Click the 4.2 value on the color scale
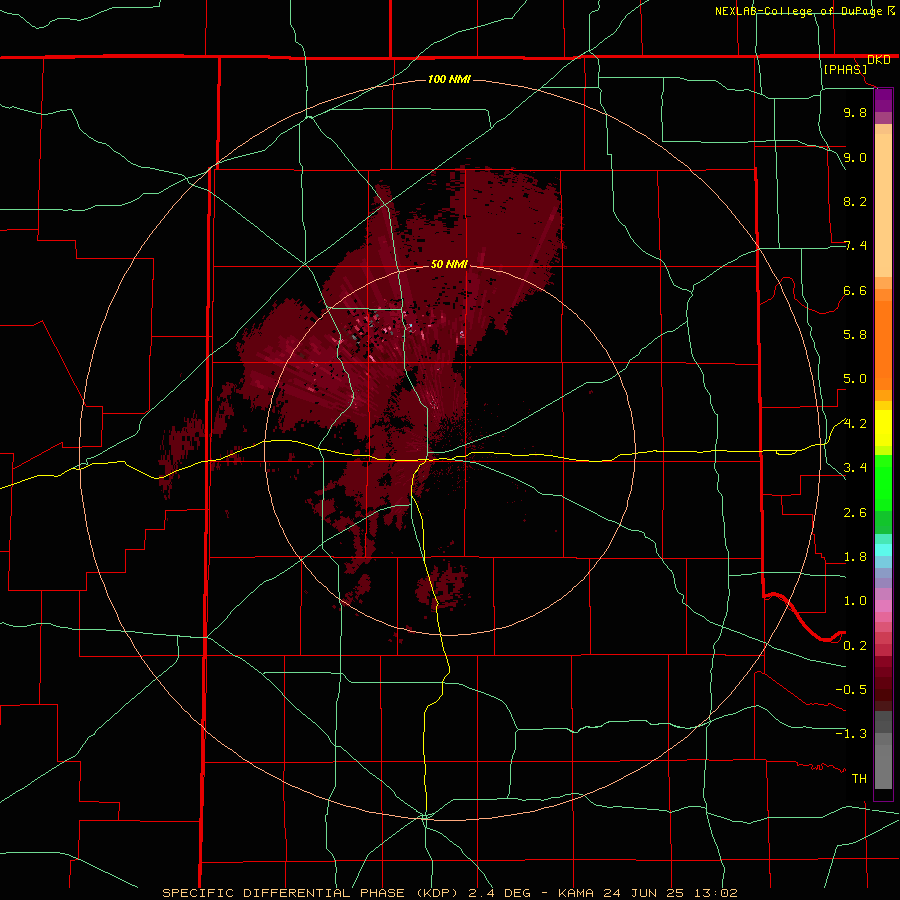 (855, 424)
